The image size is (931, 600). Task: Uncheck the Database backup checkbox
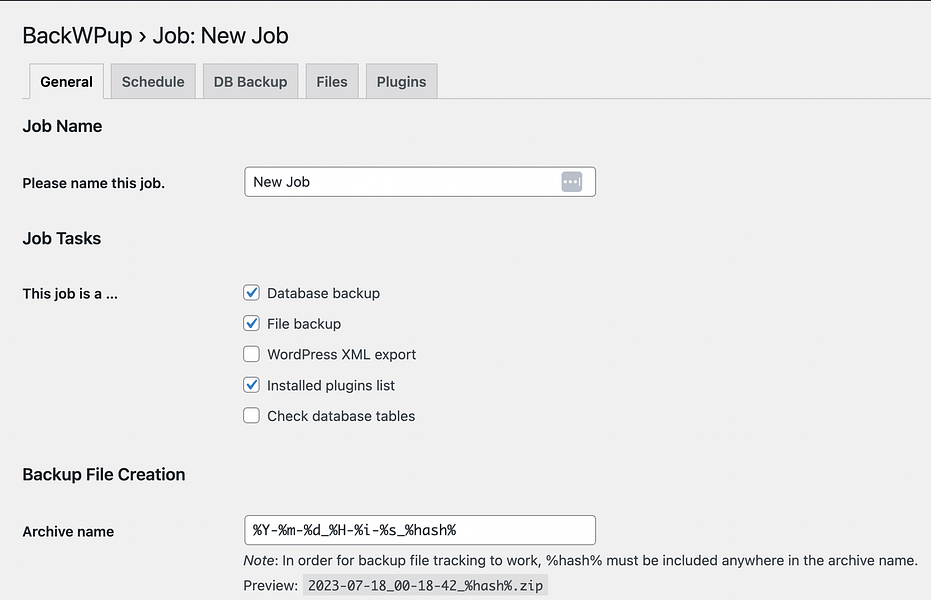(x=252, y=293)
